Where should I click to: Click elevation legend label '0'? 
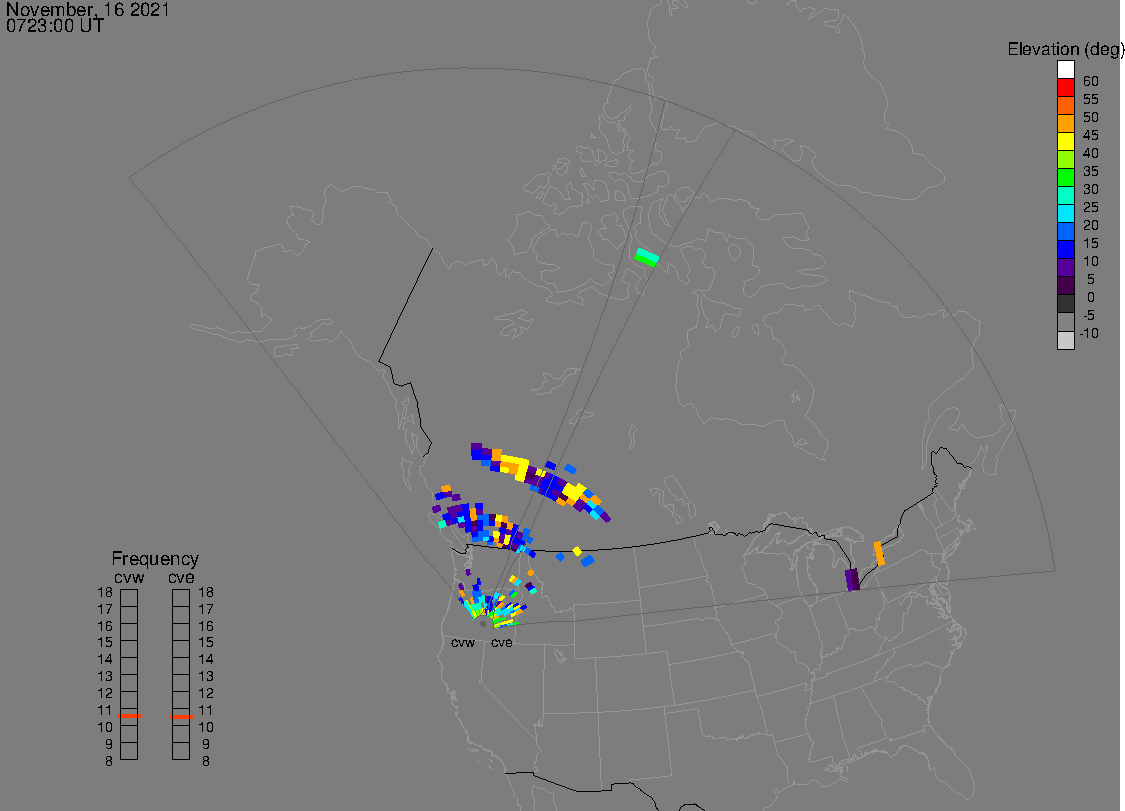click(x=1091, y=297)
